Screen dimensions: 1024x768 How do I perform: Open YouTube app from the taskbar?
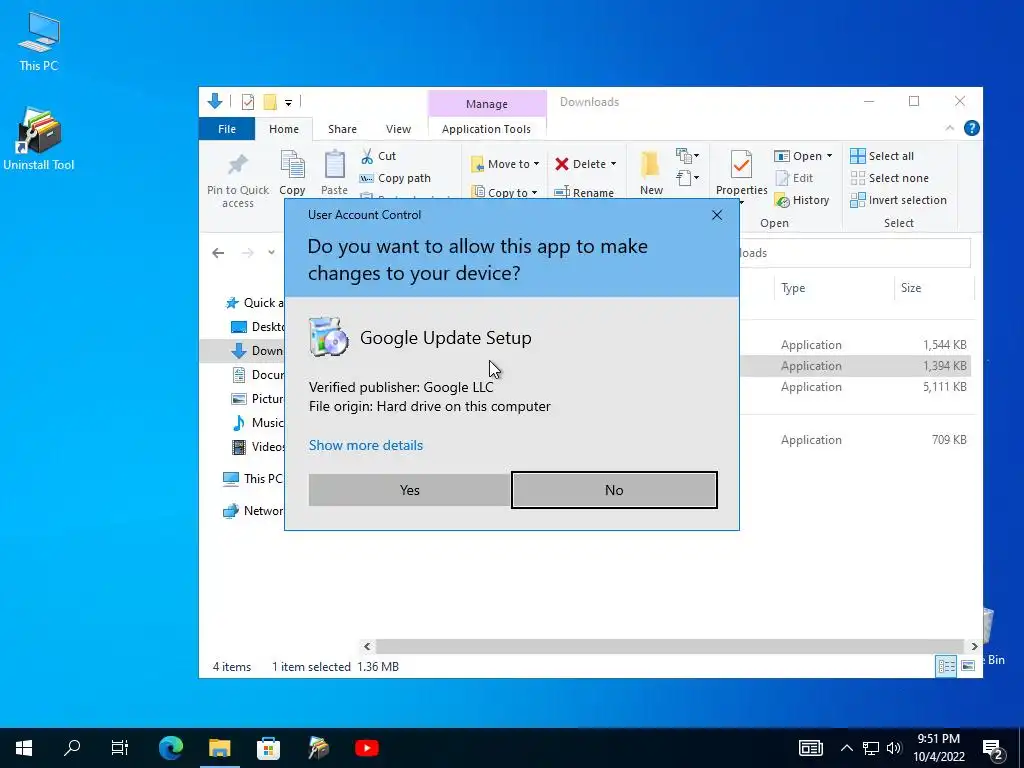[x=366, y=748]
